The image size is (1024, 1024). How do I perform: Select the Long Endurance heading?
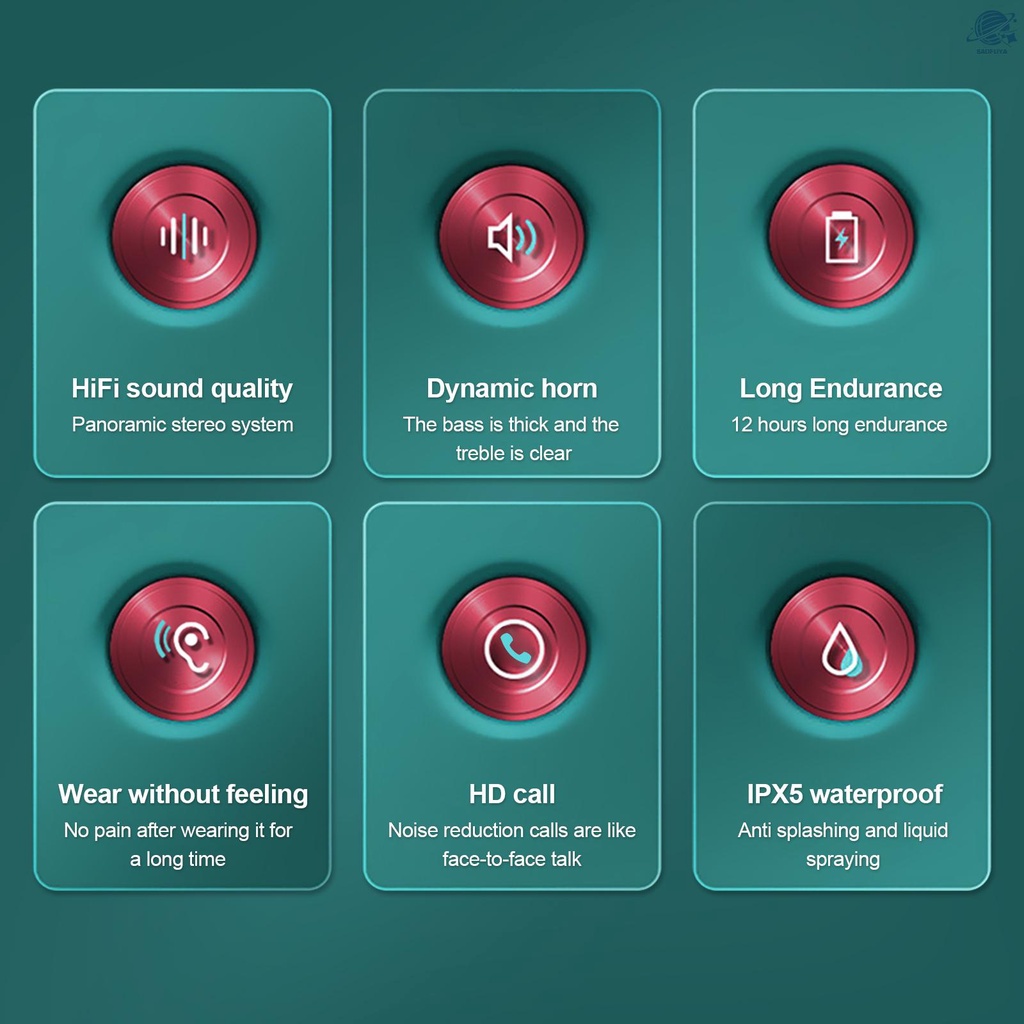click(x=841, y=388)
